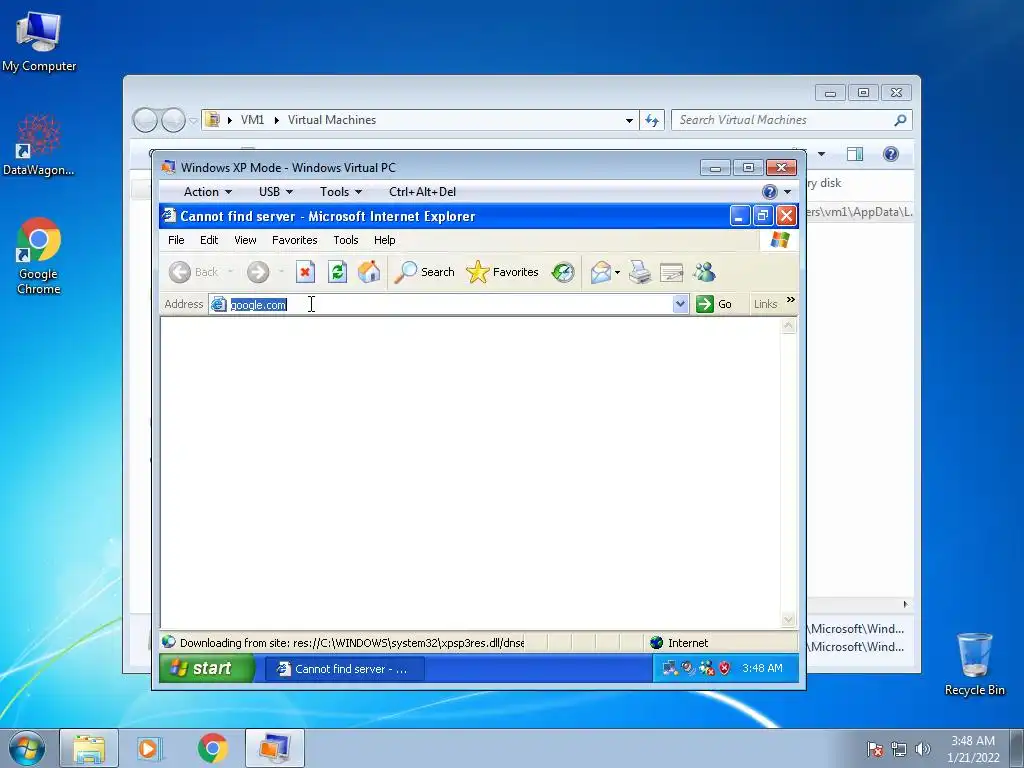Click the Windows flag logo in IE
Image resolution: width=1024 pixels, height=768 pixels.
(779, 240)
